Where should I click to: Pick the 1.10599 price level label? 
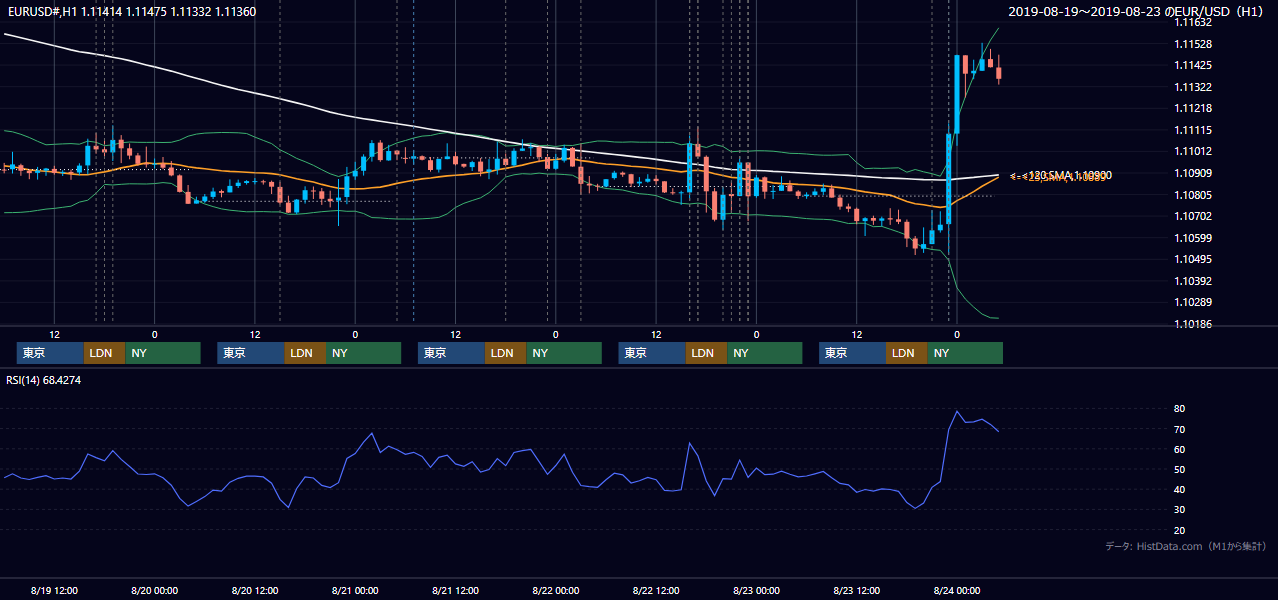click(1192, 238)
